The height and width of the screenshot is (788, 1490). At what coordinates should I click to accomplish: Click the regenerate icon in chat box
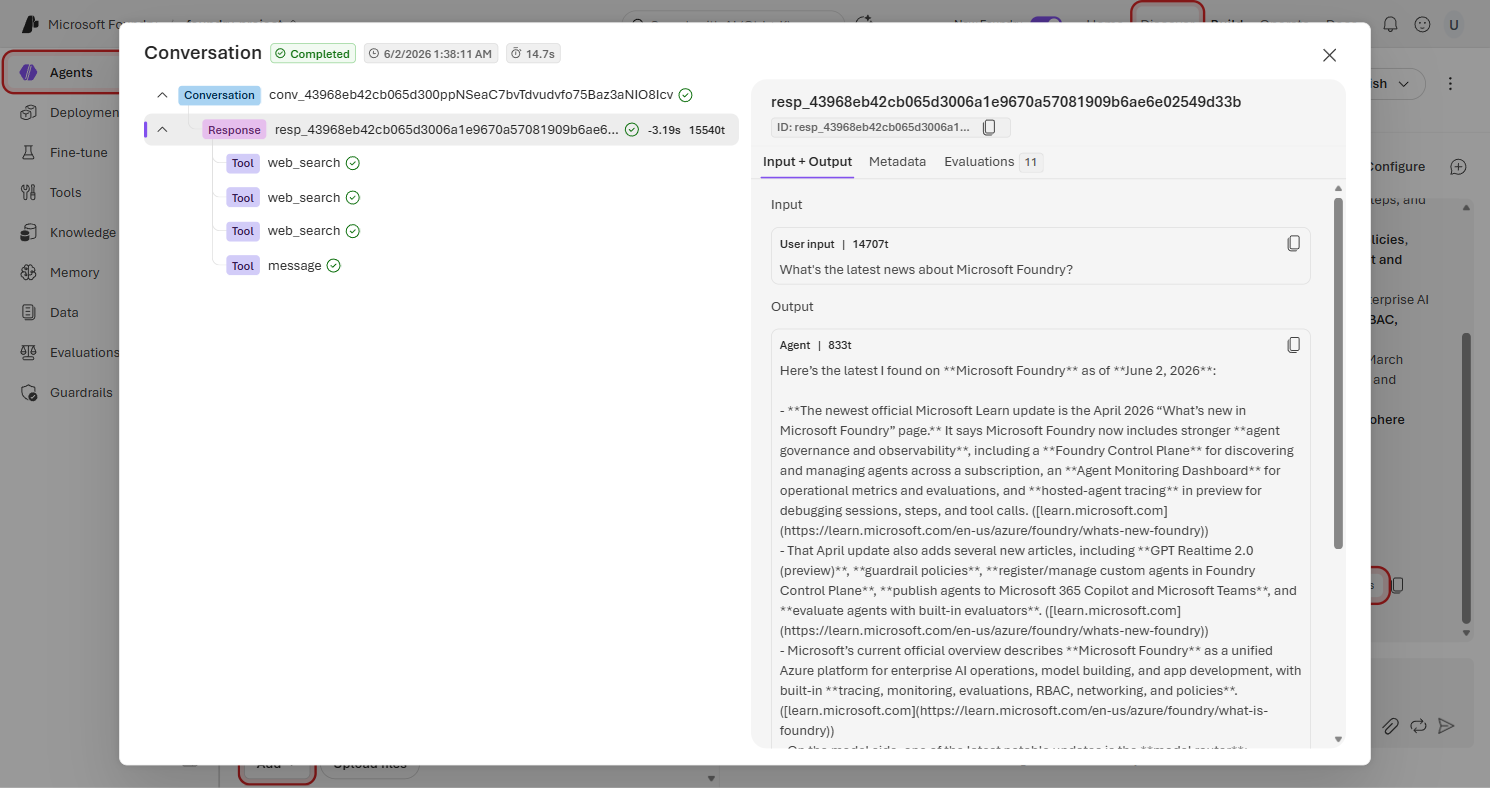pos(1418,726)
